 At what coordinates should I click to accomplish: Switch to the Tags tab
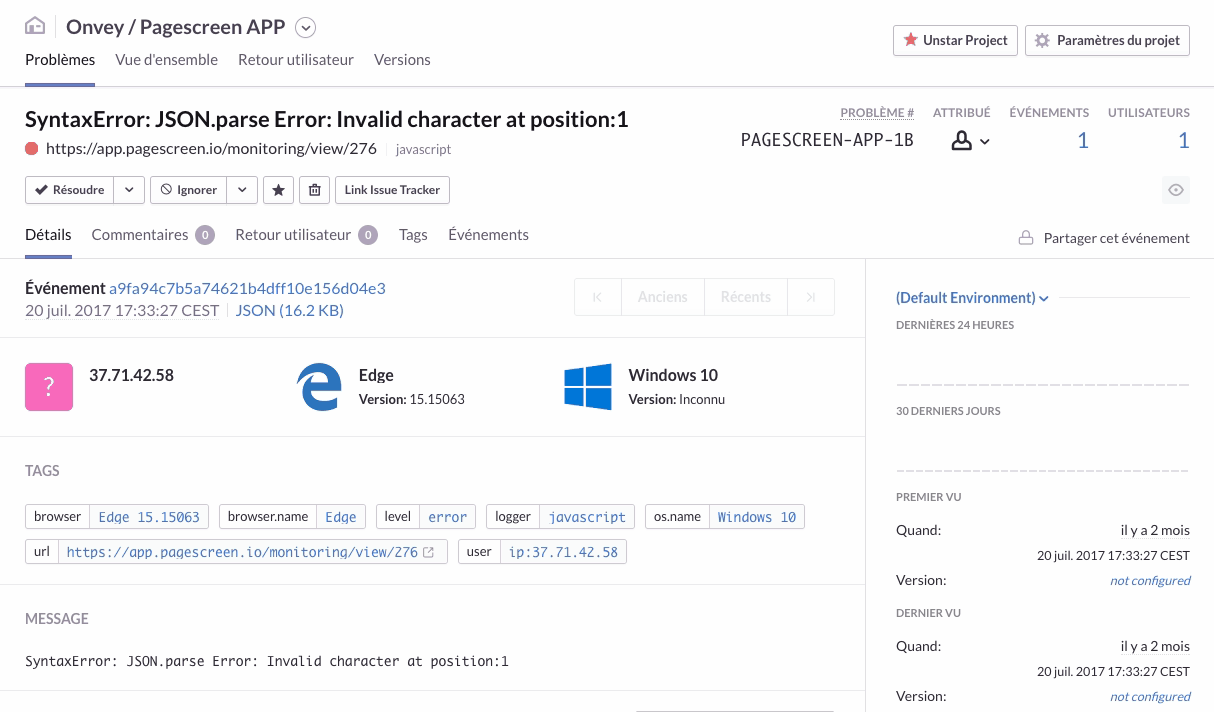tap(413, 235)
